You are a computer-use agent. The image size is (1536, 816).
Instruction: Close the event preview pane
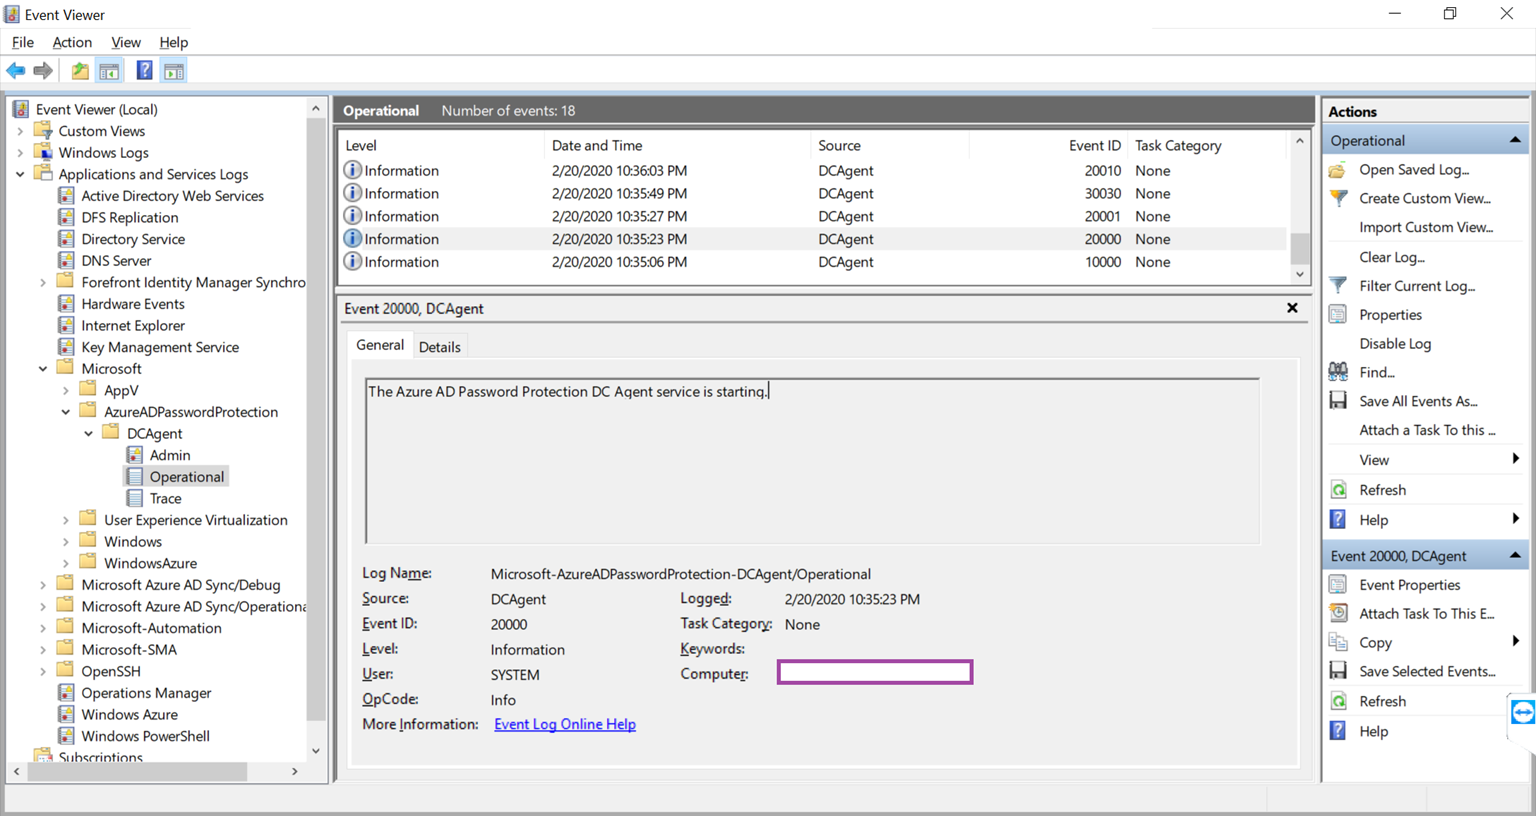pos(1292,308)
